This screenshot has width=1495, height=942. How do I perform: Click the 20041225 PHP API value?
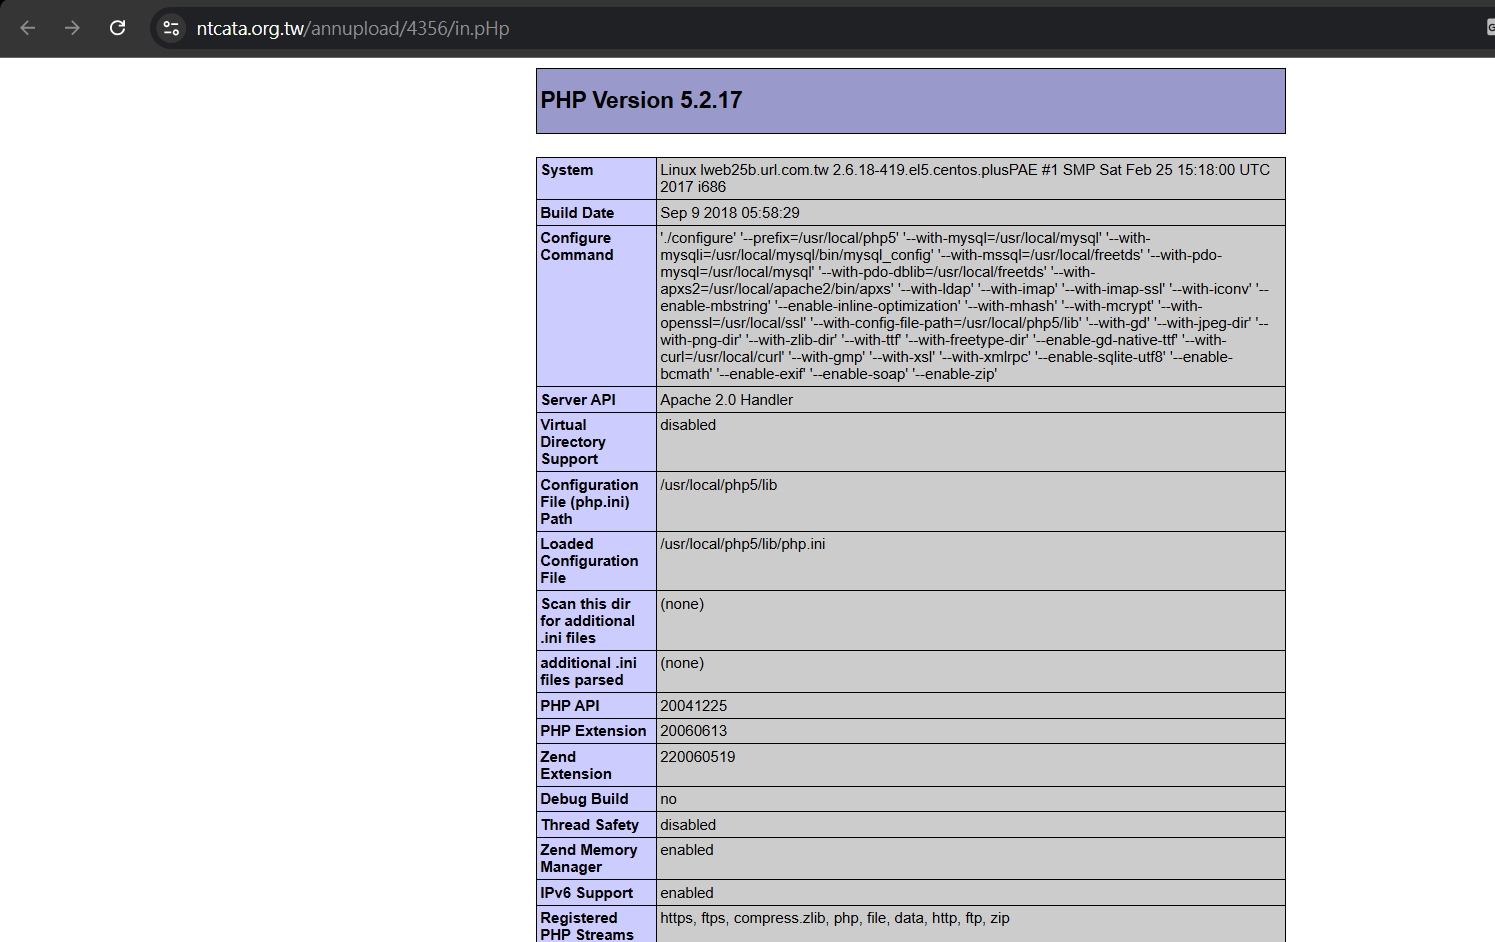click(693, 706)
